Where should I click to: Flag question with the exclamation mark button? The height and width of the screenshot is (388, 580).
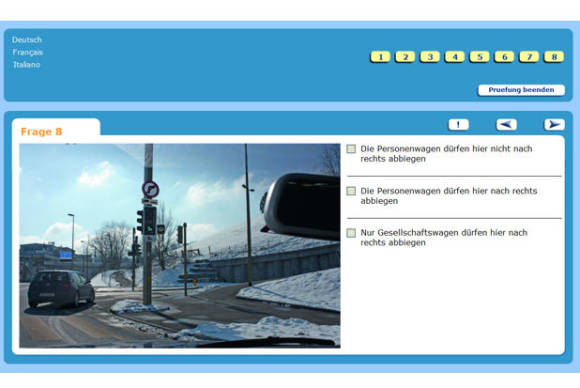pos(458,125)
